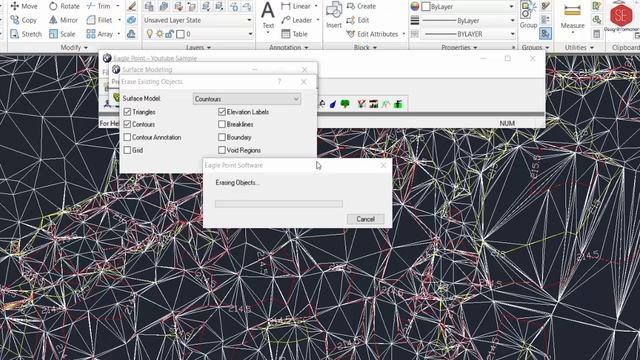Viewport: 640px width, 360px height.
Task: Click Edit block
Action: [358, 20]
